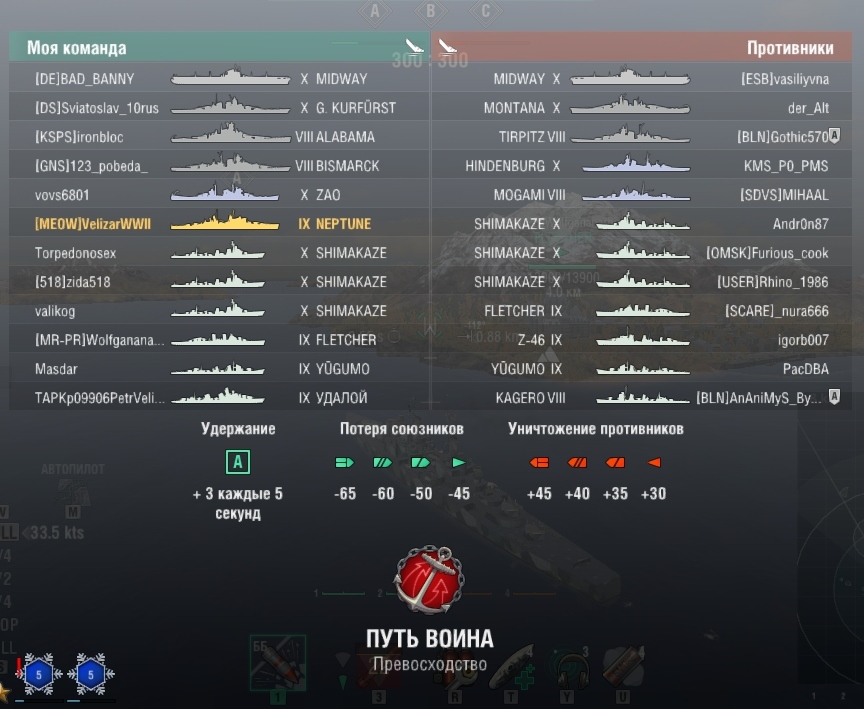Click enemy Hindenburg silhouette of KMS_P0_PMS
Screen dimensions: 864x709
pyautogui.click(x=636, y=164)
